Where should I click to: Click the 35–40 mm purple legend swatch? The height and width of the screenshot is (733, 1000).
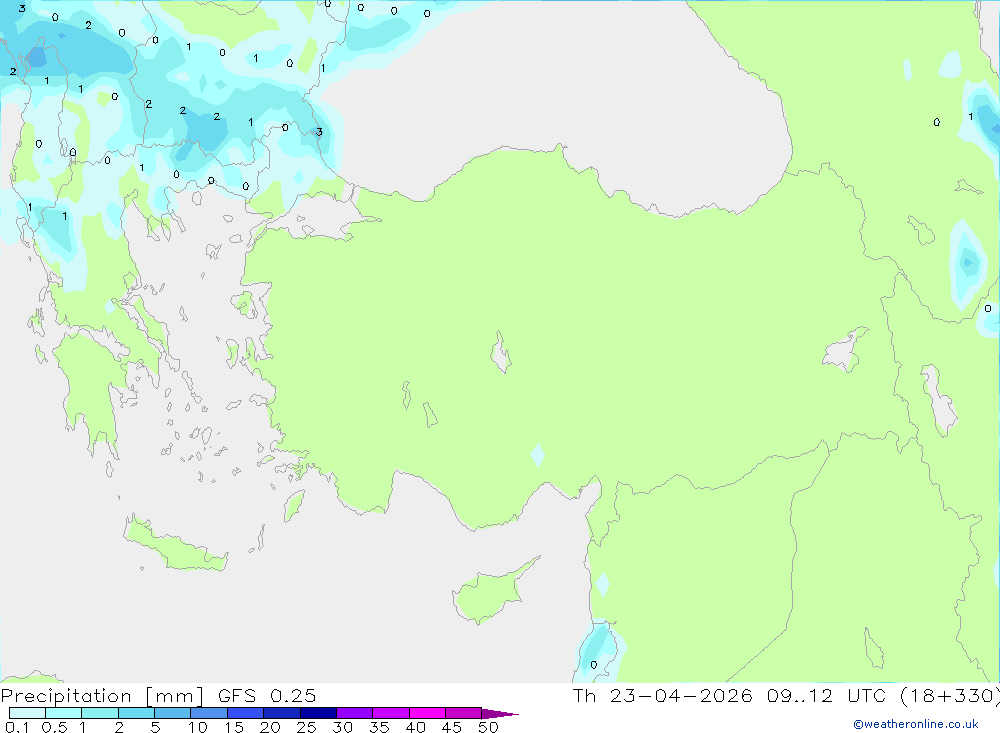pos(391,713)
